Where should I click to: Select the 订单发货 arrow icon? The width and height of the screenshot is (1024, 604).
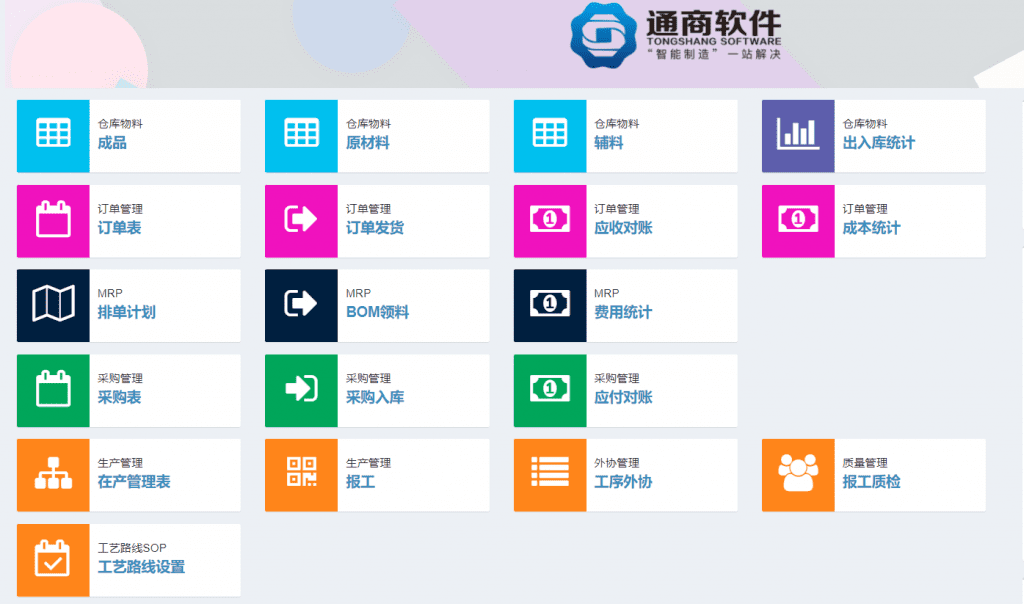click(301, 220)
